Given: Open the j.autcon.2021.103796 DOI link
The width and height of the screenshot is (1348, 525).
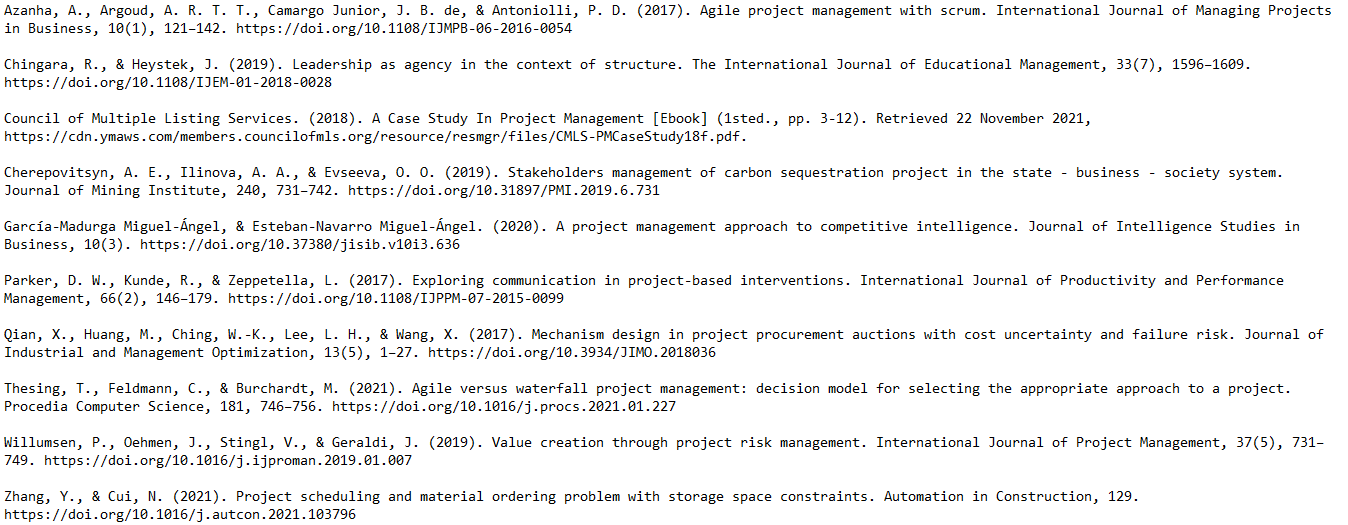Looking at the screenshot, I should pyautogui.click(x=180, y=515).
